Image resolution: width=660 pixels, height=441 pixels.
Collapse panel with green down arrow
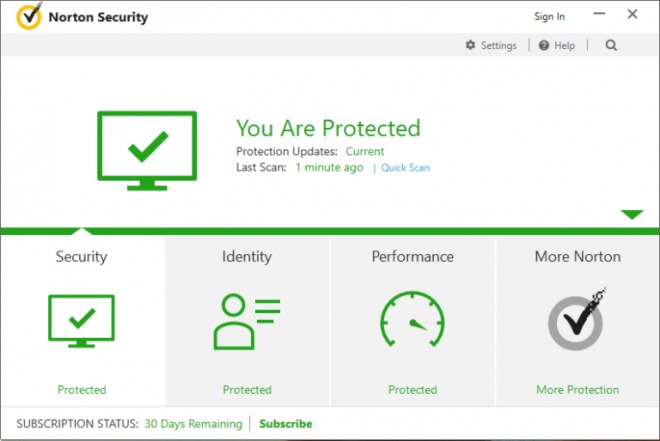point(632,214)
